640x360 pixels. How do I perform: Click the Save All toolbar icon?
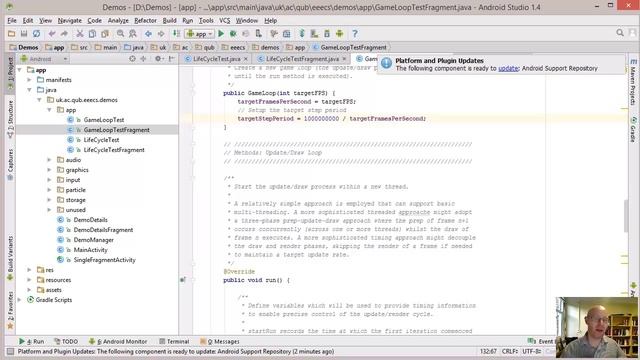point(24,33)
